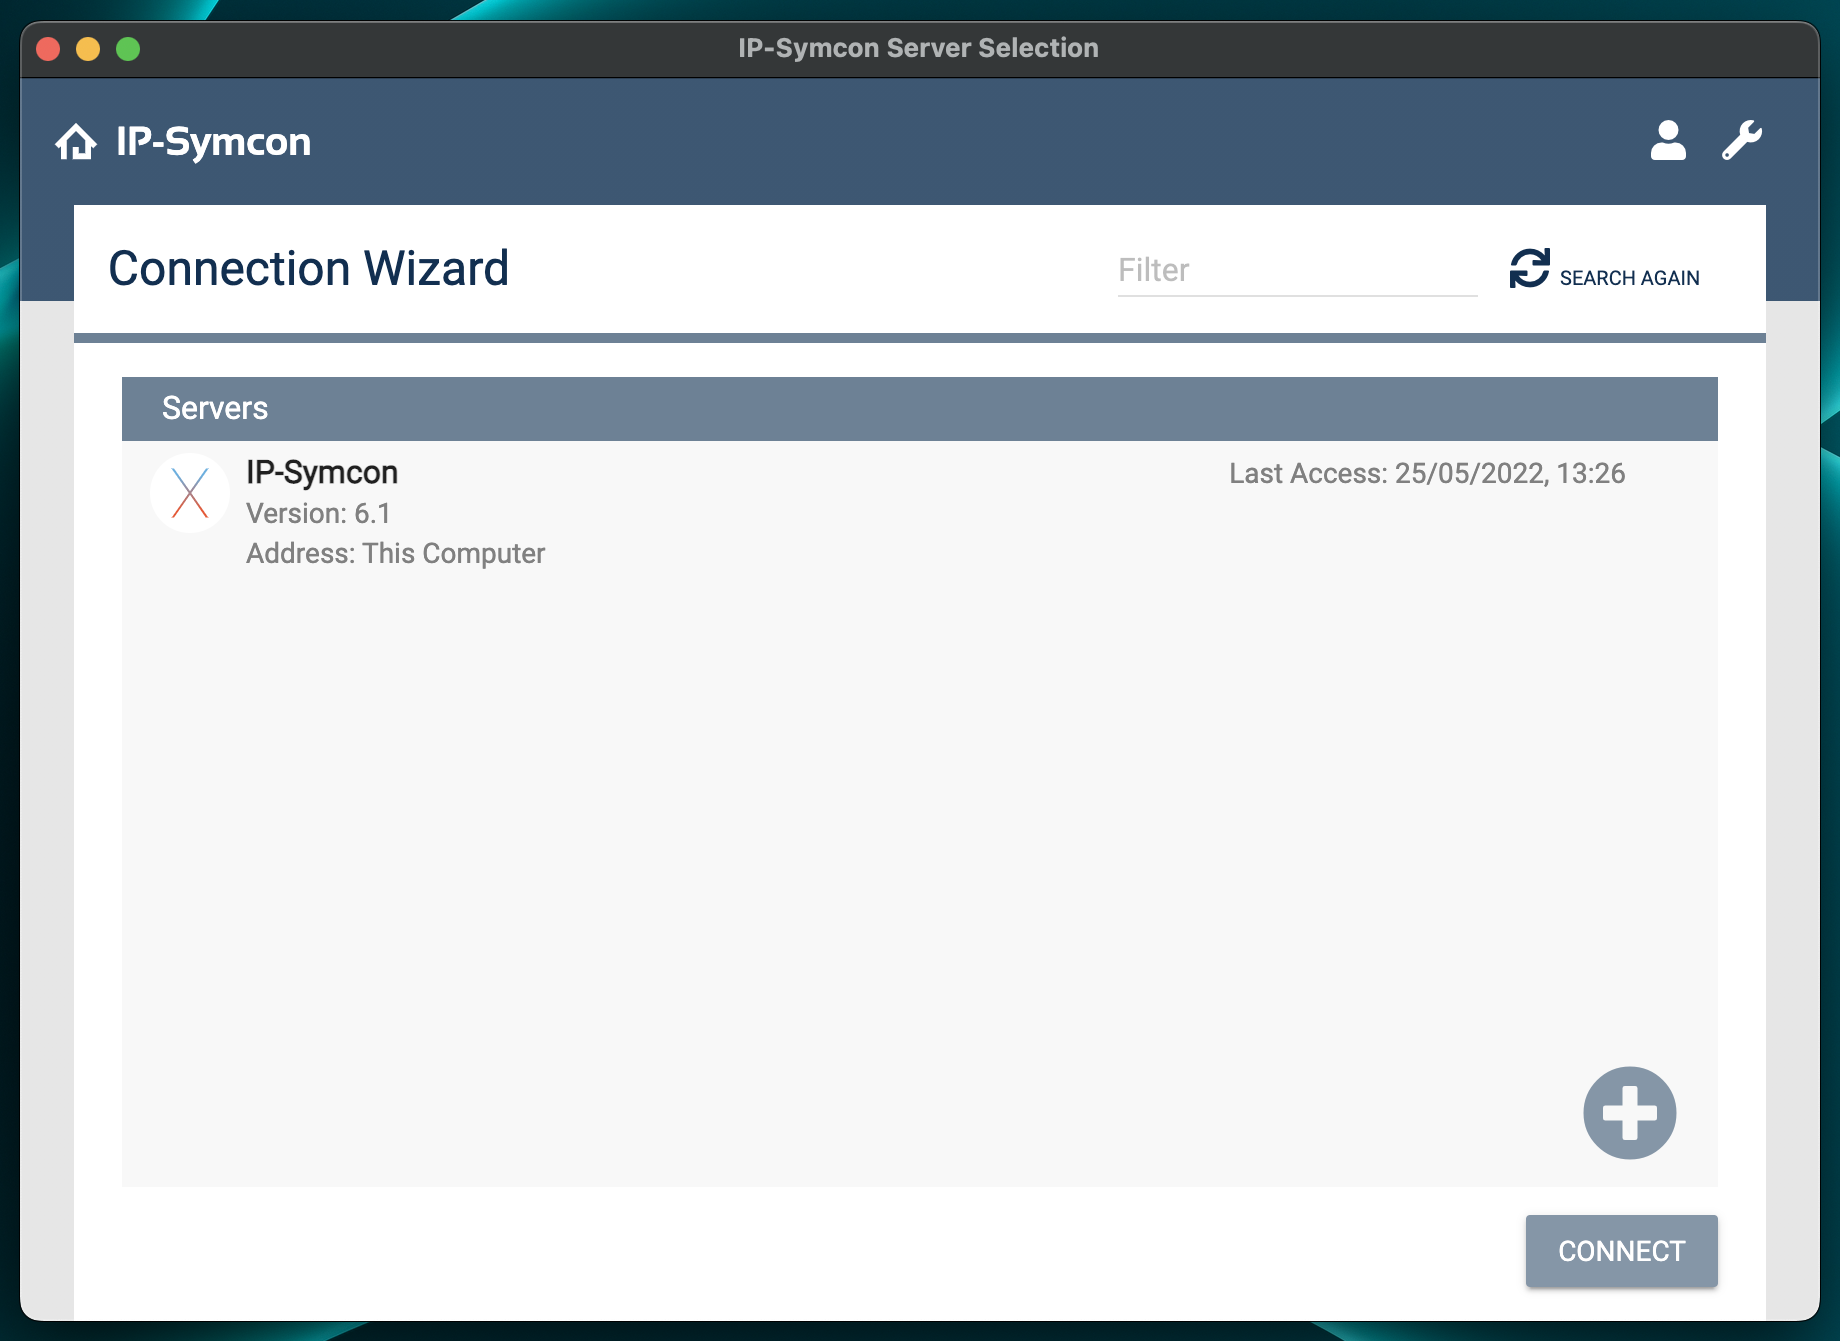Image resolution: width=1840 pixels, height=1341 pixels.
Task: Click the Servers list header
Action: pyautogui.click(x=215, y=408)
